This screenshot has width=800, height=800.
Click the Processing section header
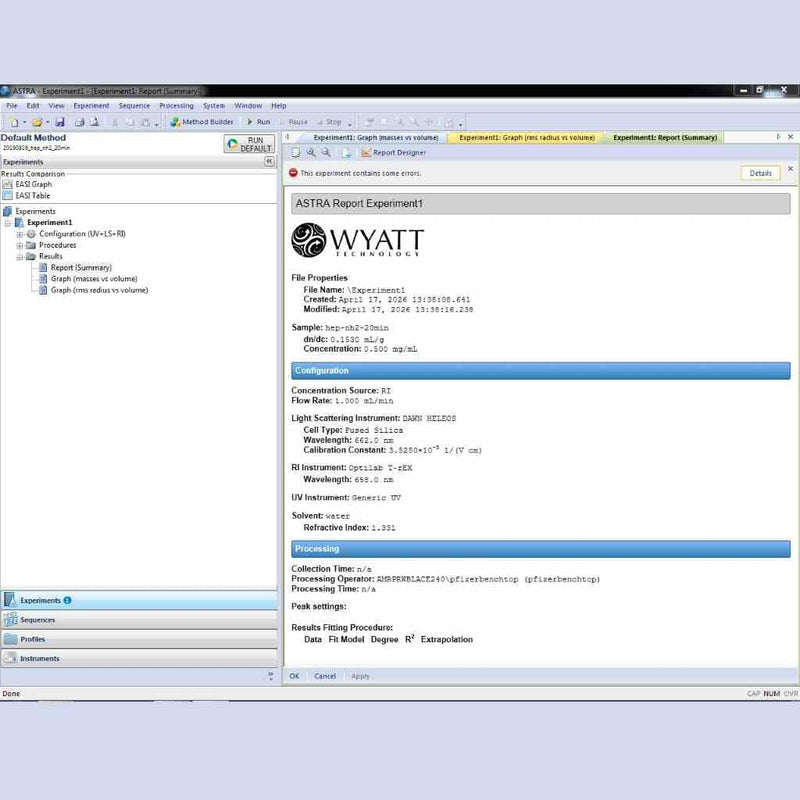tap(541, 549)
